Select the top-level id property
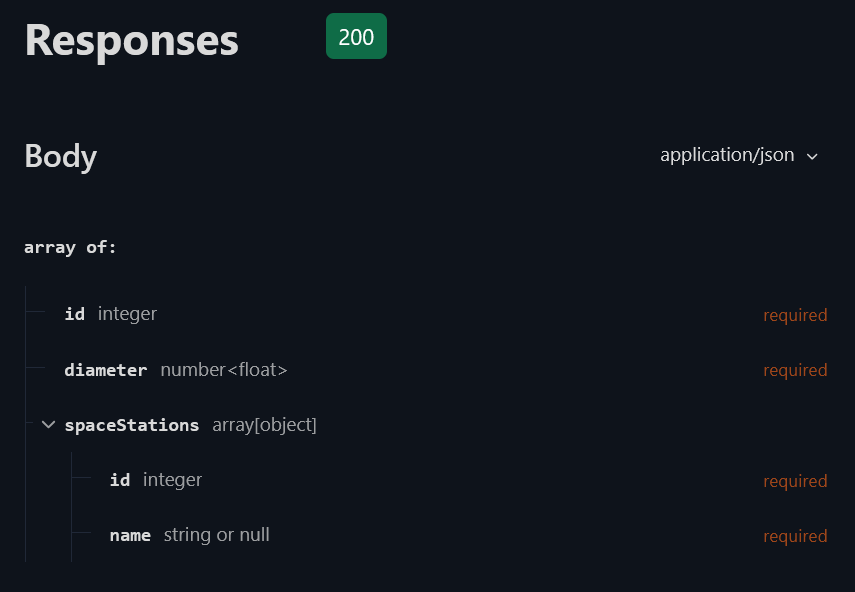Screen dimensions: 855x592 75,314
